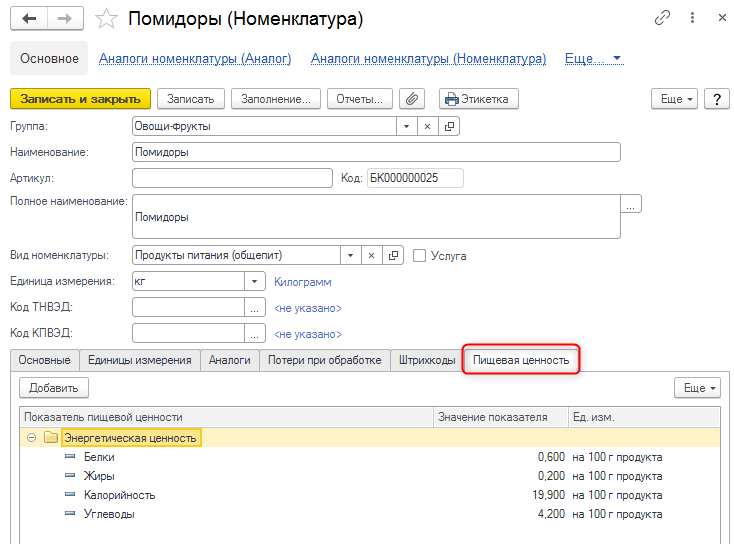Open the Аналоги номенклатуры (Аналог) link
This screenshot has width=734, height=544.
(x=195, y=59)
